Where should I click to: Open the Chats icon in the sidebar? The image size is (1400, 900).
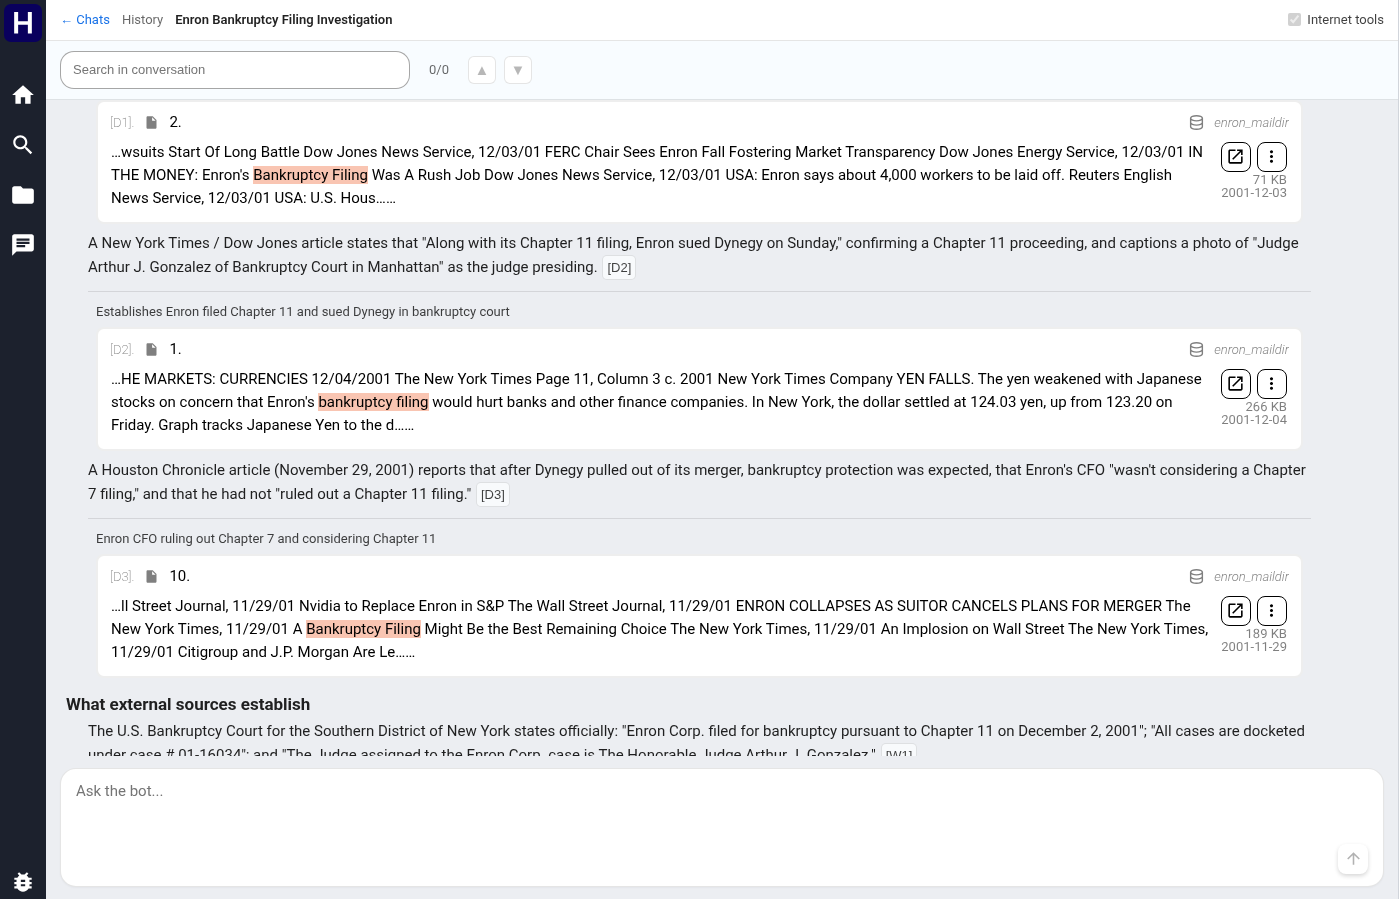tap(23, 245)
